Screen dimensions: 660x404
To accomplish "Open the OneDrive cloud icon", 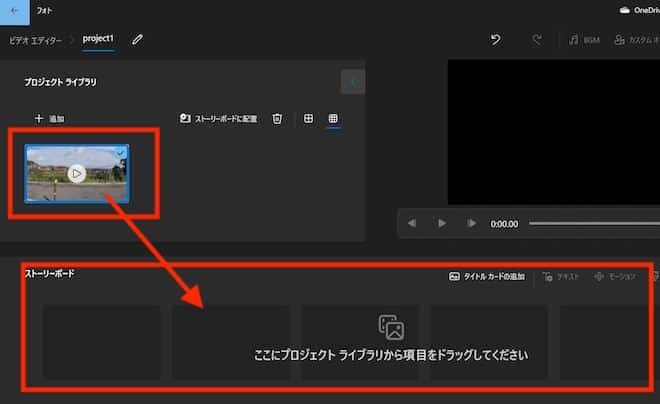I will tap(624, 10).
